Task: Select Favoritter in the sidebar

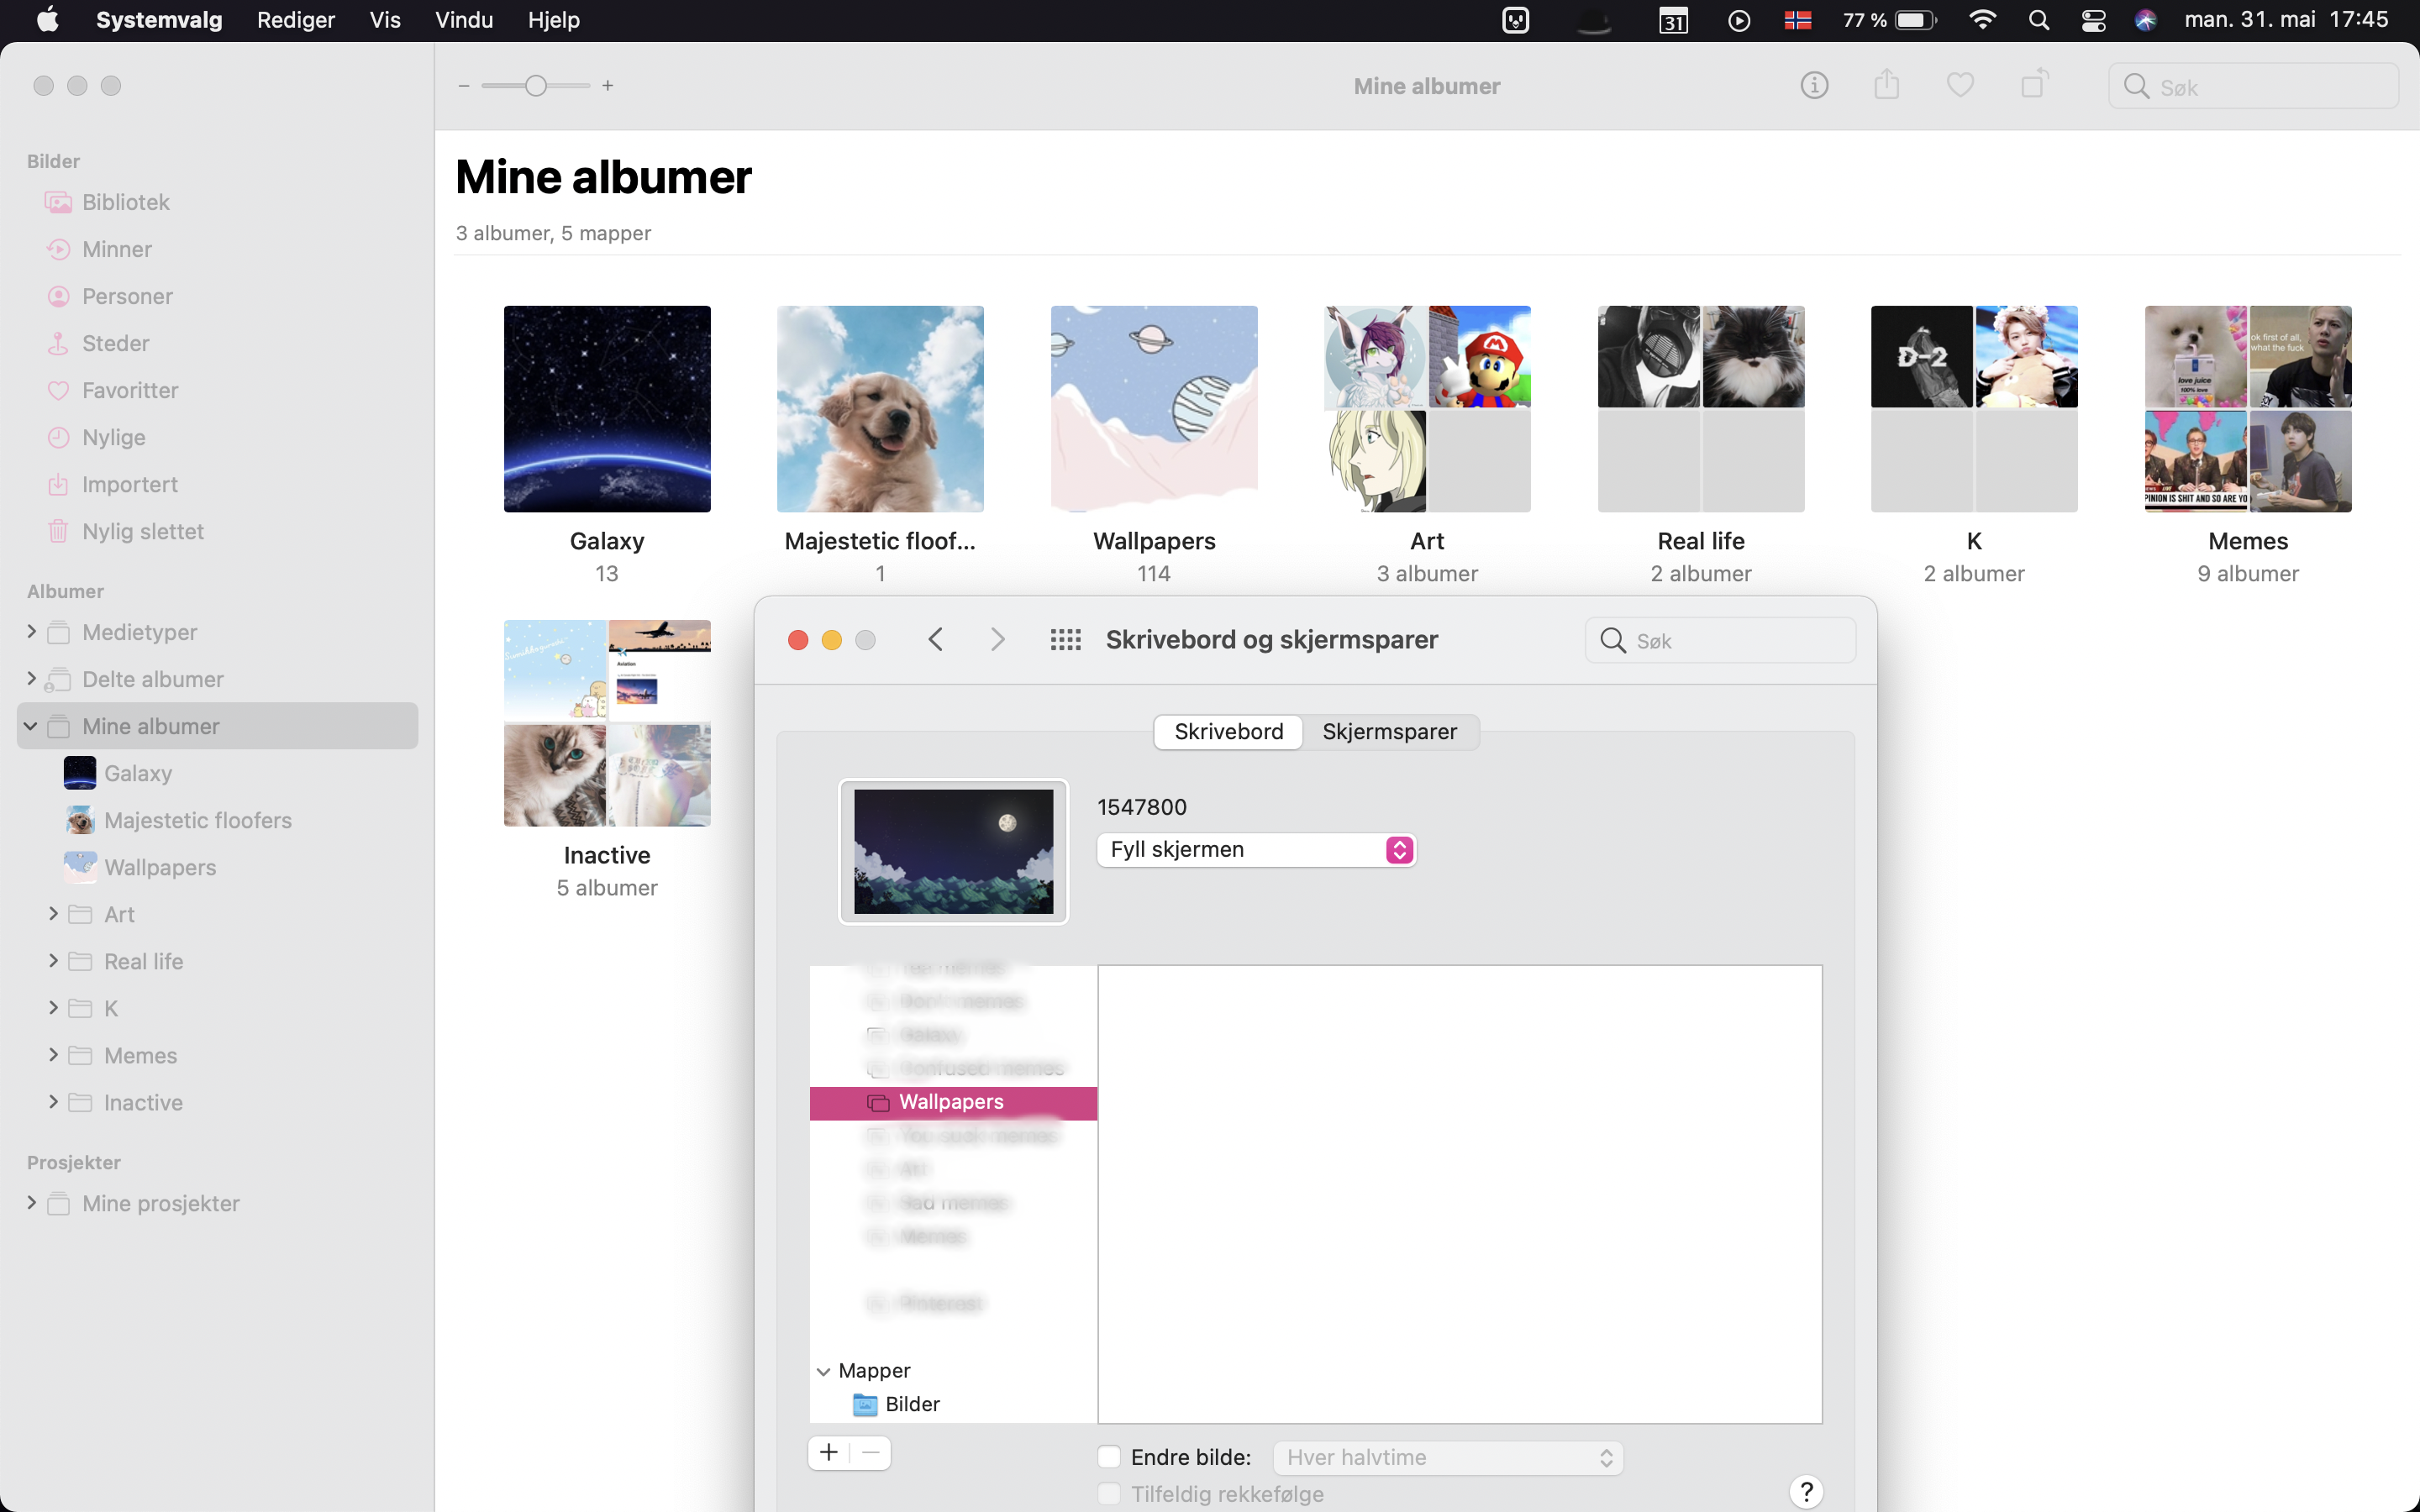Action: tap(130, 390)
